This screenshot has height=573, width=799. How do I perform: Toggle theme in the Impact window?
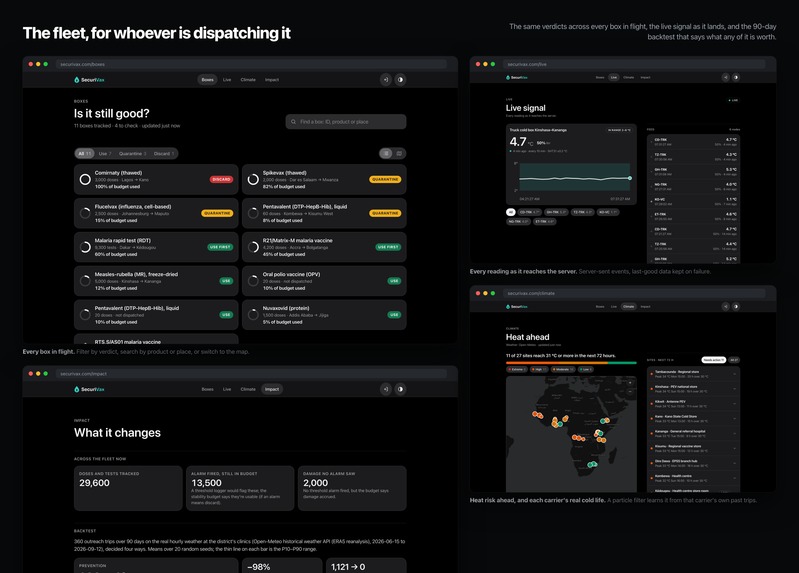pos(401,389)
